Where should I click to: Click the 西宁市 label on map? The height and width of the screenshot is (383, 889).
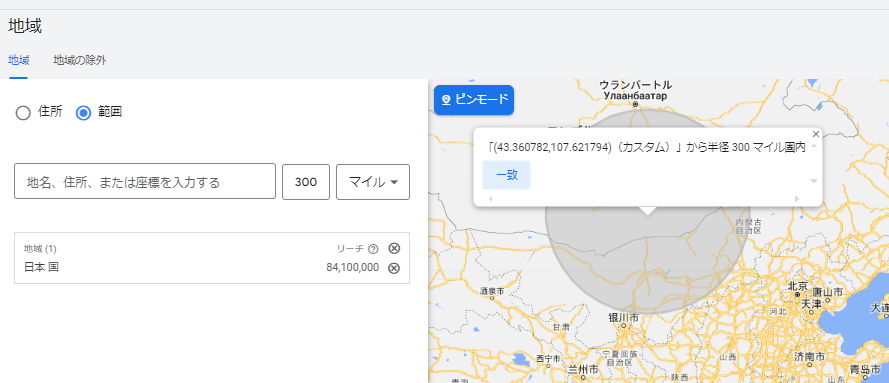pos(548,359)
